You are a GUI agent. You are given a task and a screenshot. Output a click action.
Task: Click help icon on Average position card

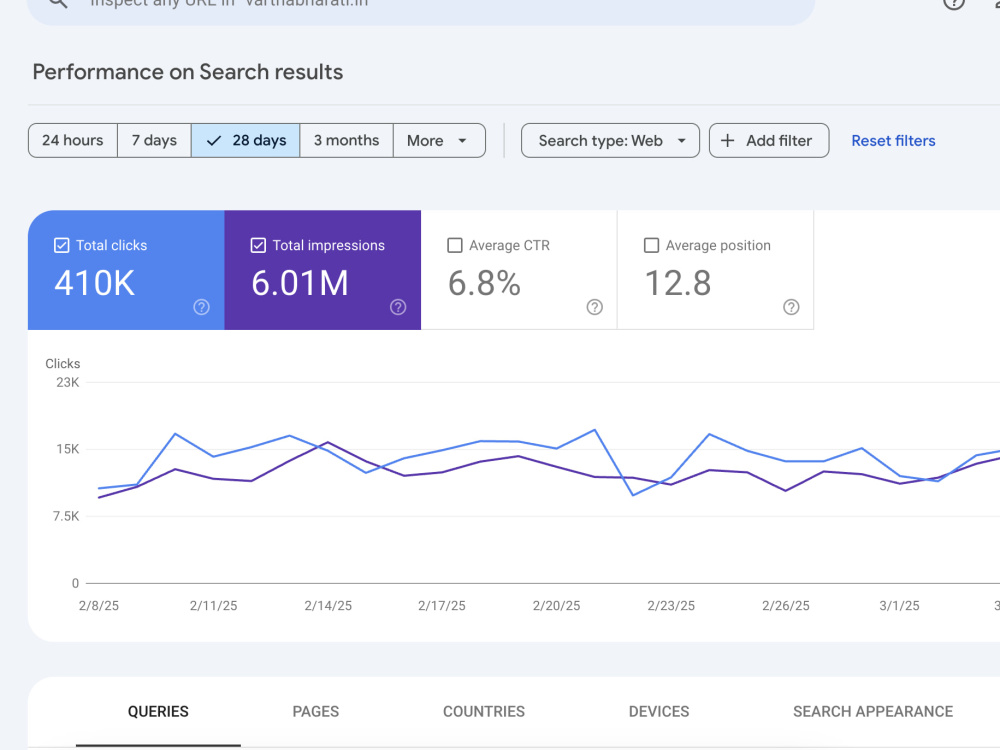click(x=791, y=307)
